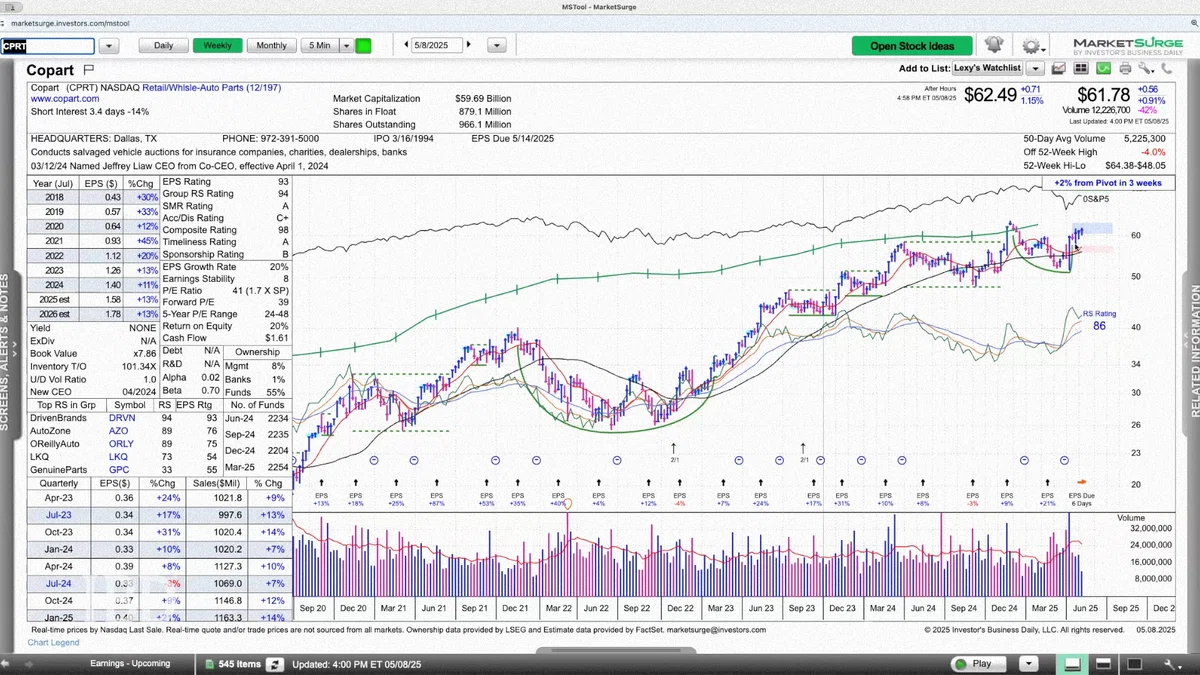The width and height of the screenshot is (1200, 675).
Task: Visit the www.copart.com link
Action: click(65, 99)
